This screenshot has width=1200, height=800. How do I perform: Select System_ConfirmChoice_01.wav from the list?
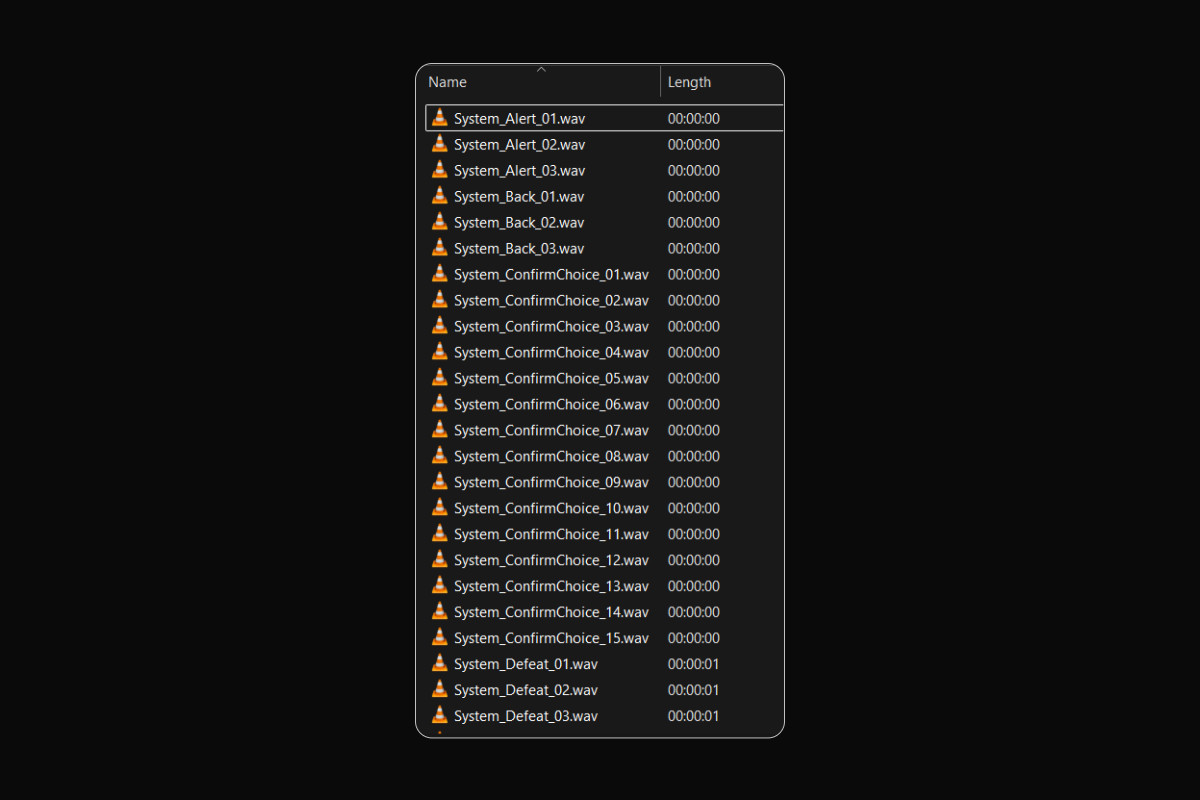[551, 274]
